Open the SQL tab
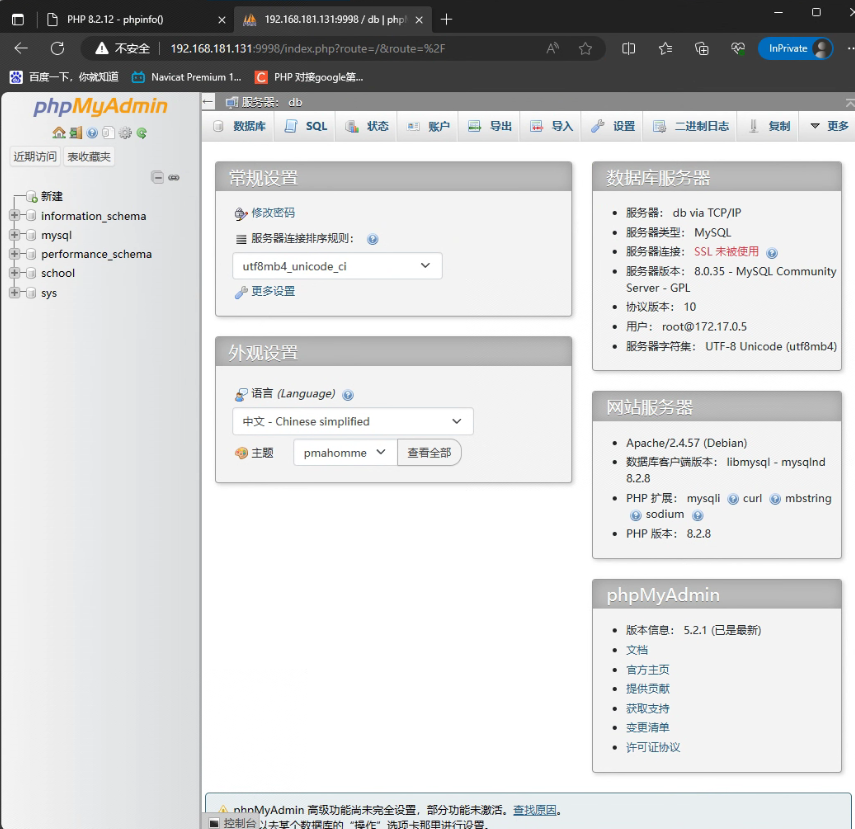This screenshot has width=855, height=829. 305,126
